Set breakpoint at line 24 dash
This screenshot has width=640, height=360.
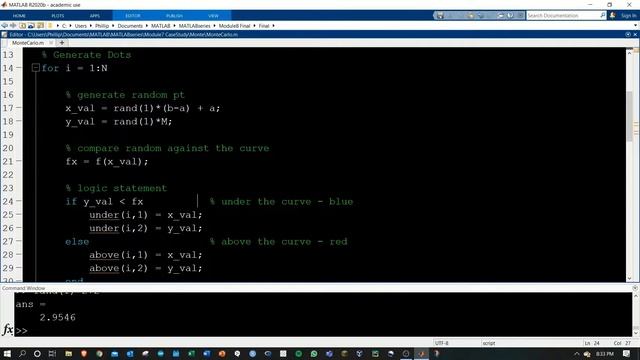tap(19, 201)
